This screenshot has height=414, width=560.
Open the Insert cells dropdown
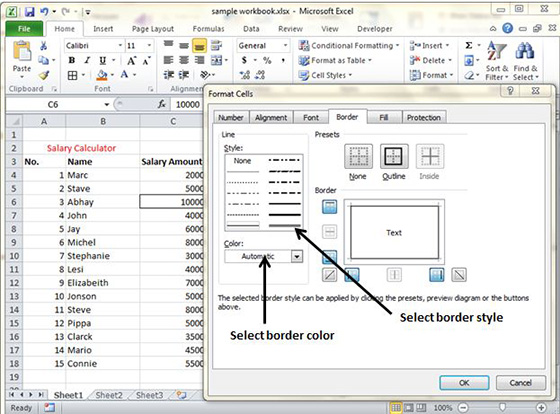click(x=429, y=45)
